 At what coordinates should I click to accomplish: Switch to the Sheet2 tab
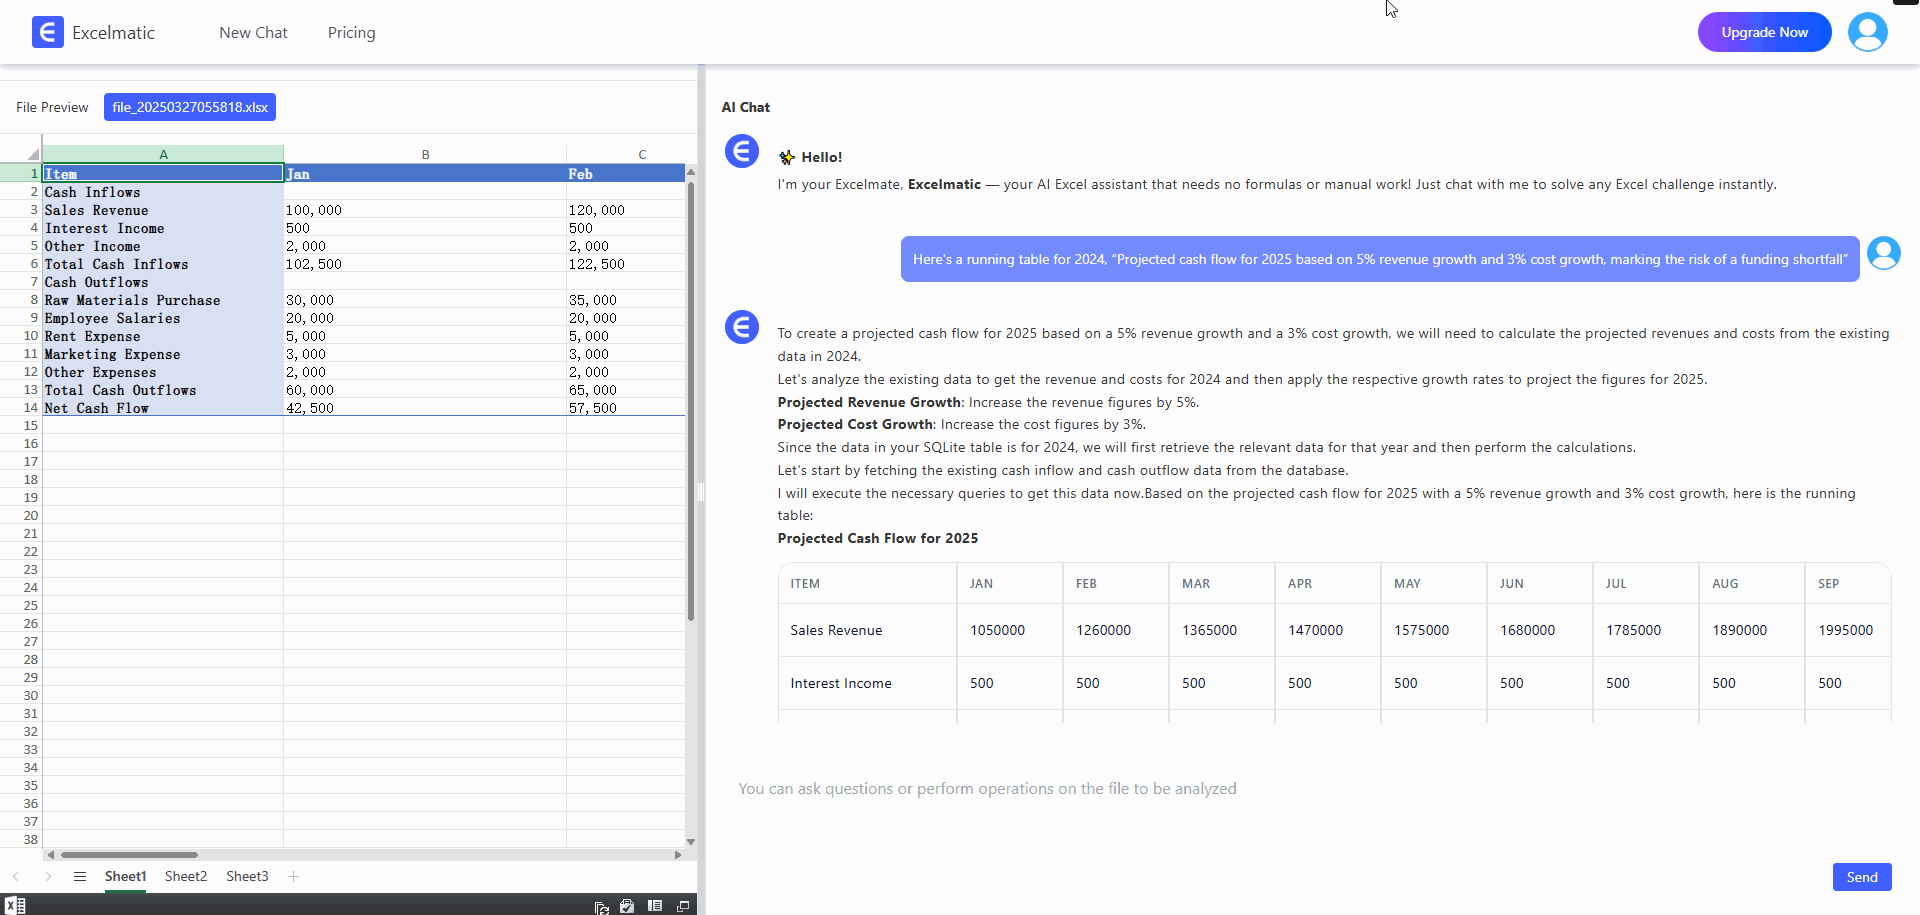186,877
